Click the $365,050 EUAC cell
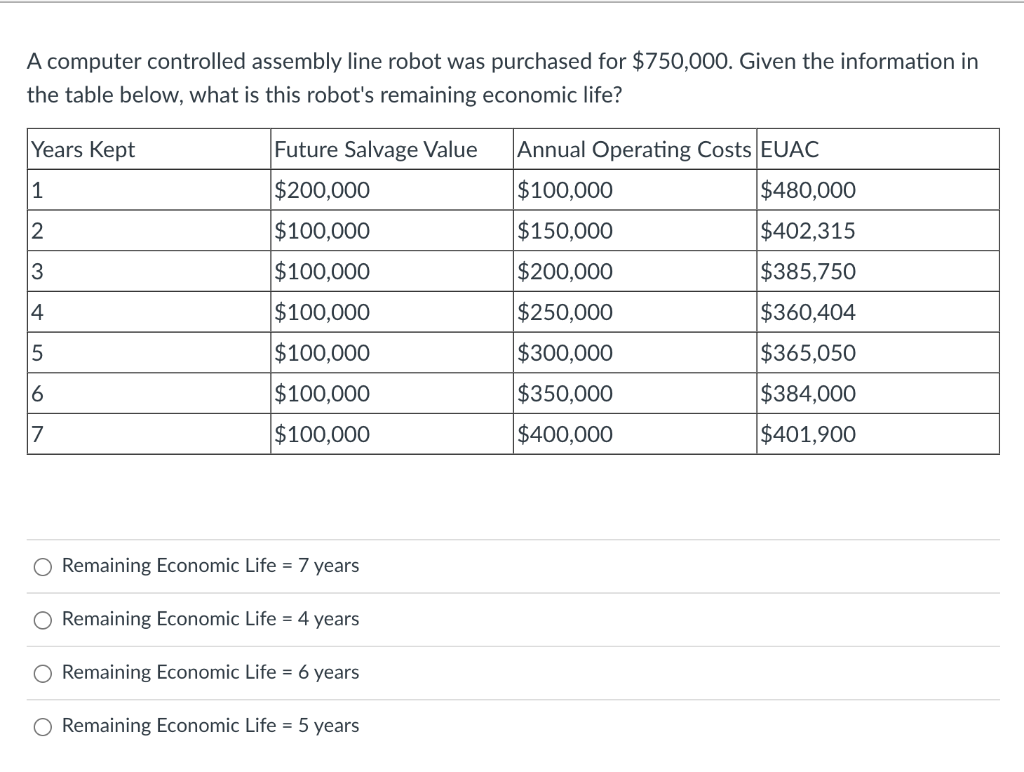This screenshot has height=772, width=1024. pyautogui.click(x=878, y=353)
